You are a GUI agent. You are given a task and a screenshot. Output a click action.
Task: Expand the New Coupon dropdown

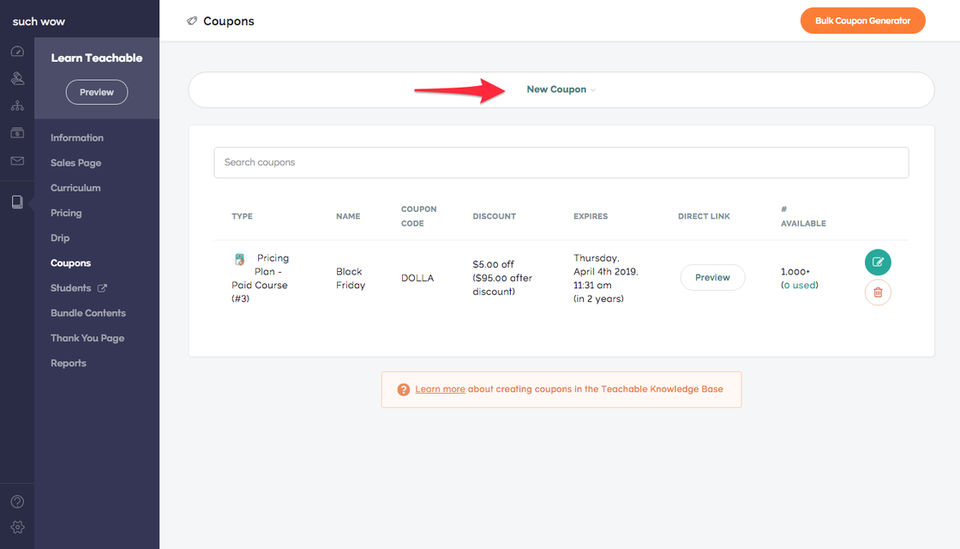[x=560, y=90]
